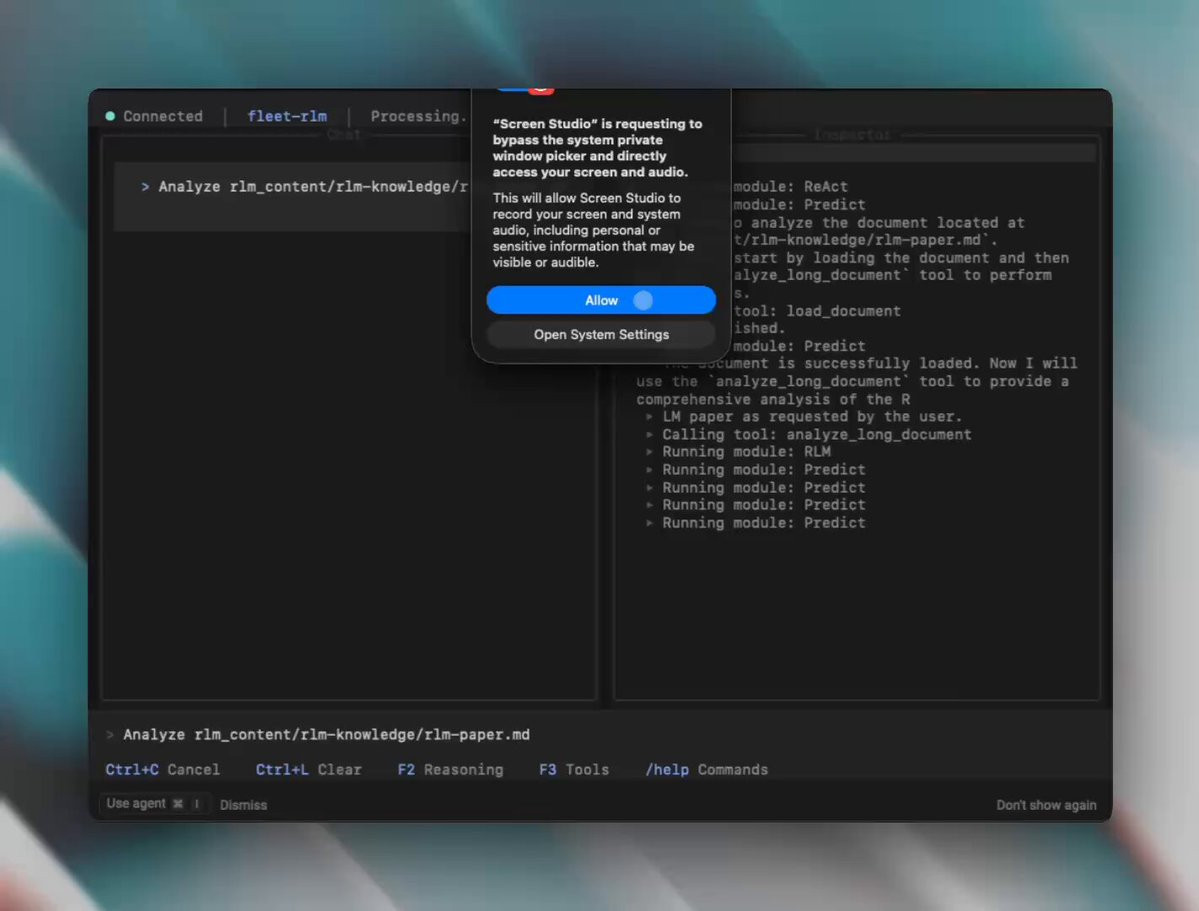The image size is (1199, 911).
Task: Toggle F3 Tools panel
Action: [x=574, y=769]
